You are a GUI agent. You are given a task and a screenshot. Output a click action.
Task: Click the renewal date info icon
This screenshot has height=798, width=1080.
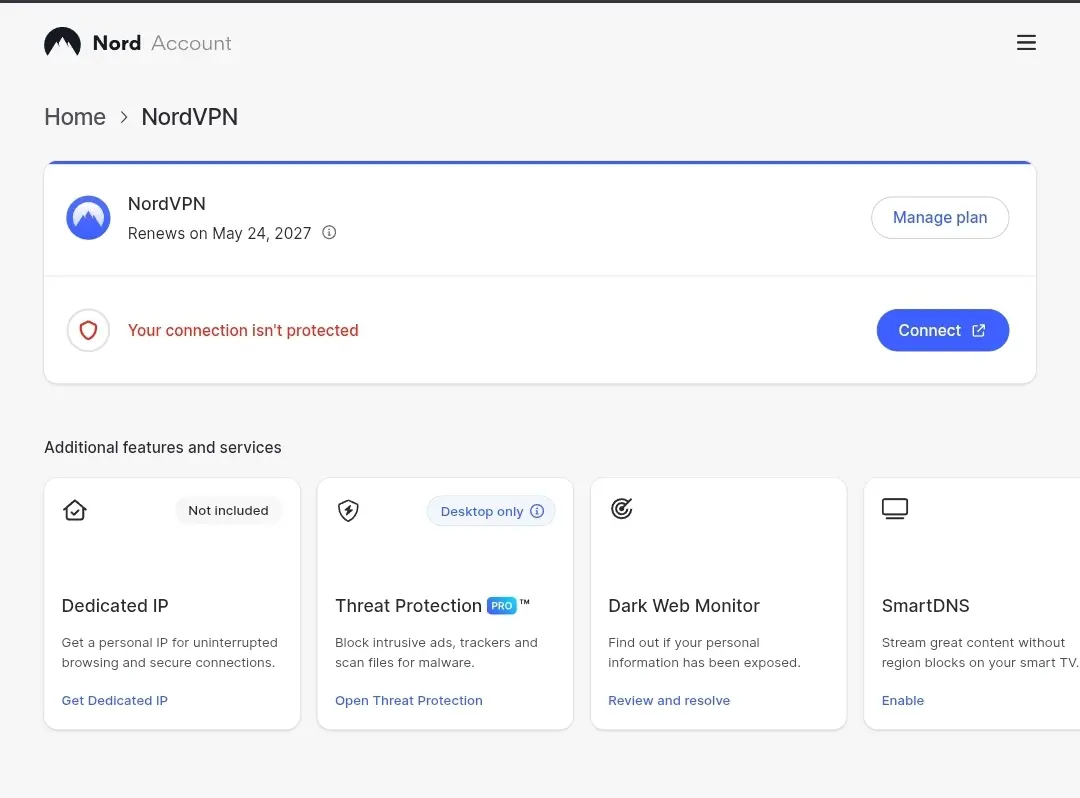(x=329, y=233)
